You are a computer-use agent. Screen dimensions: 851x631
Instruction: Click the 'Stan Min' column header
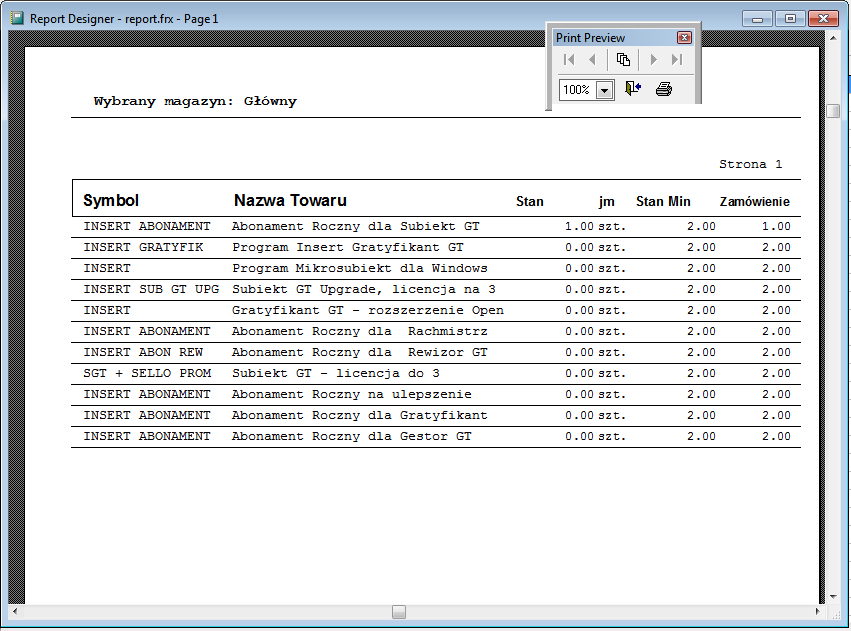[663, 202]
